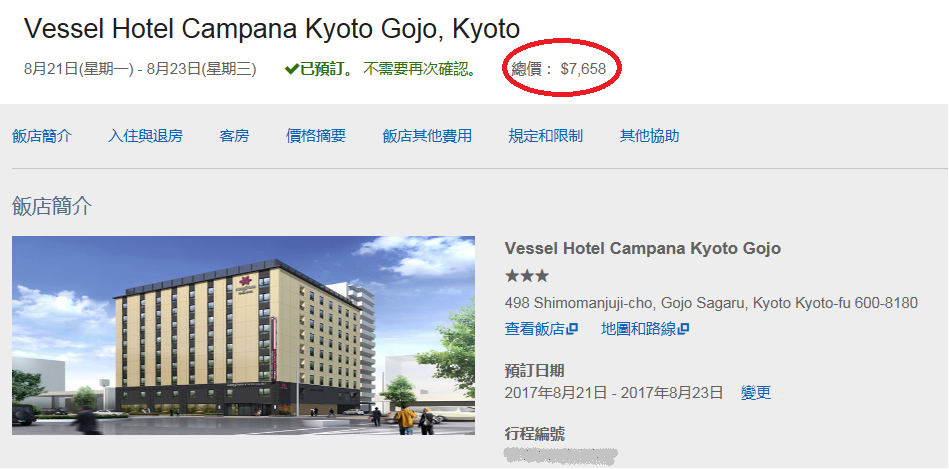
Task: Open the 飯店簡介 tab
Action: pos(42,136)
